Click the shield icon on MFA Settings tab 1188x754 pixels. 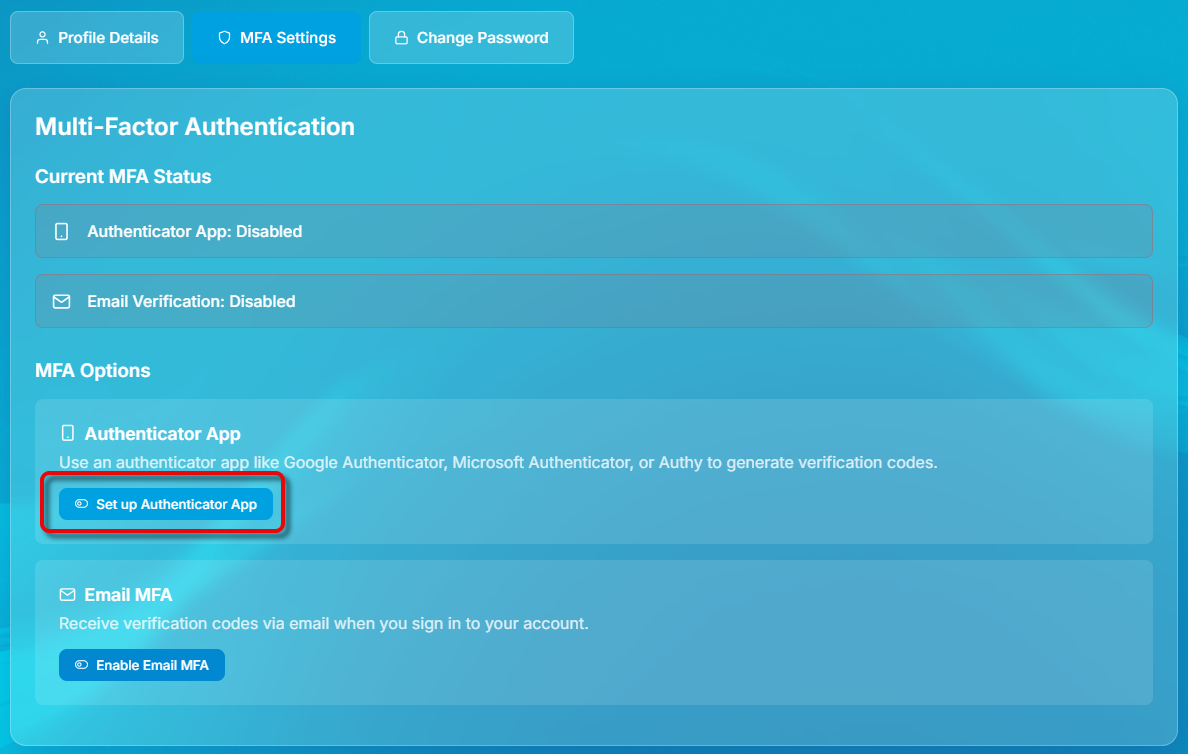pyautogui.click(x=223, y=37)
